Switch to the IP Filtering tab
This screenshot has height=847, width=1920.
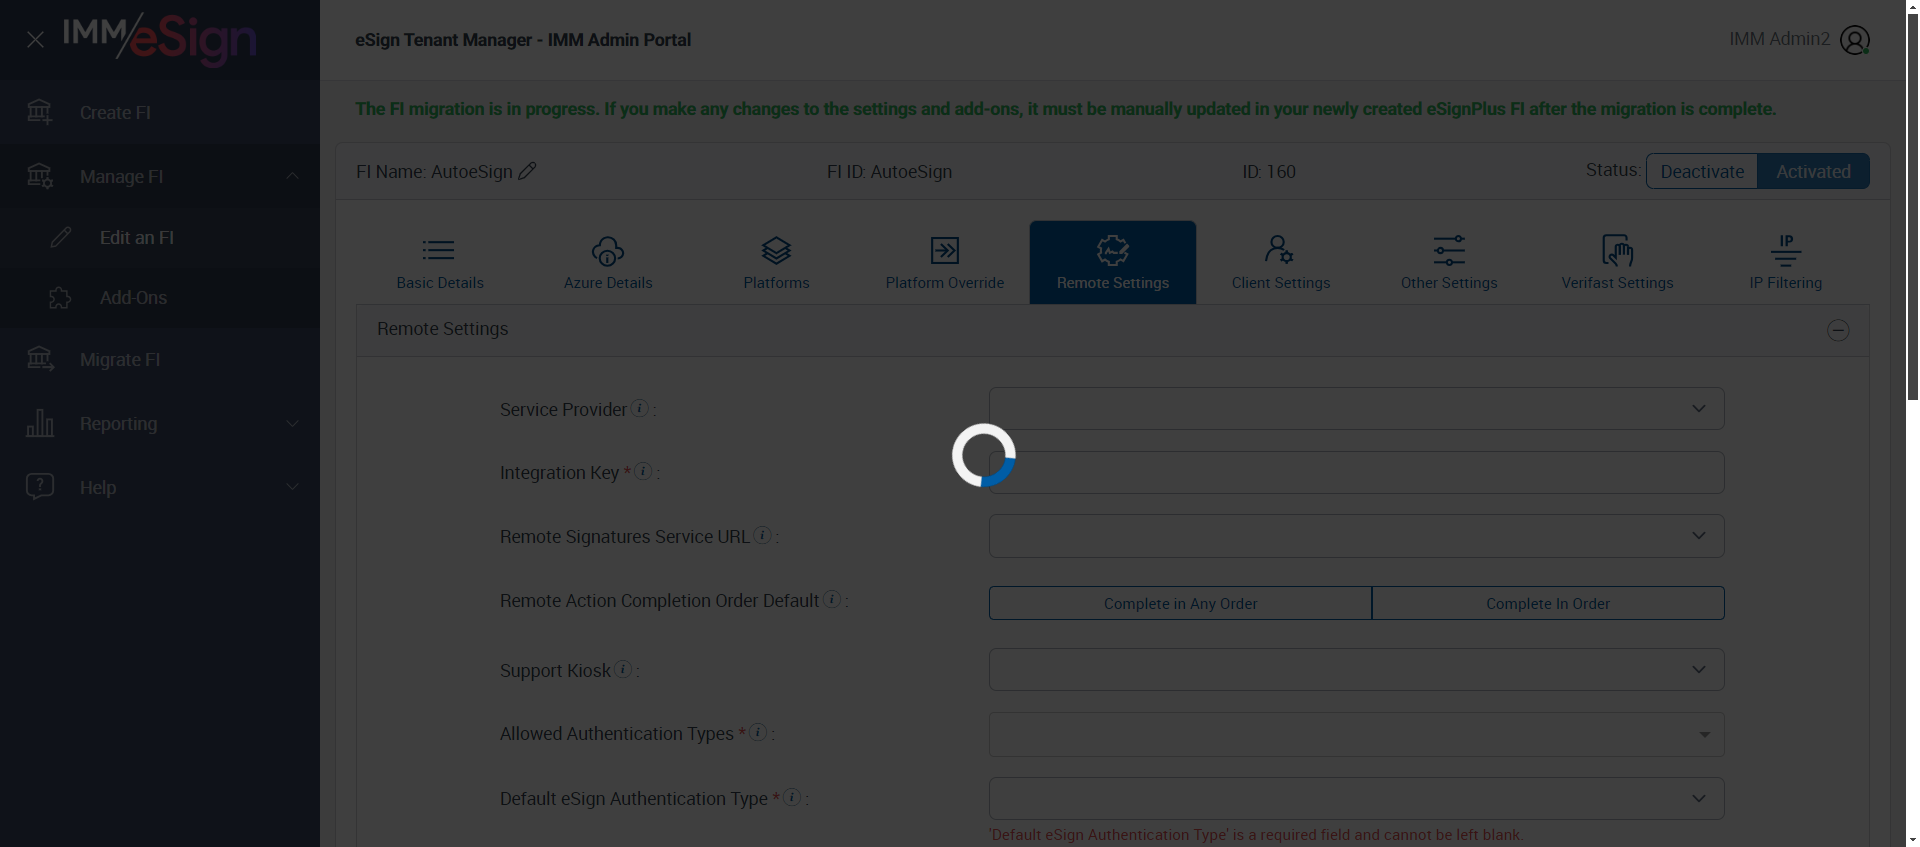click(1786, 262)
